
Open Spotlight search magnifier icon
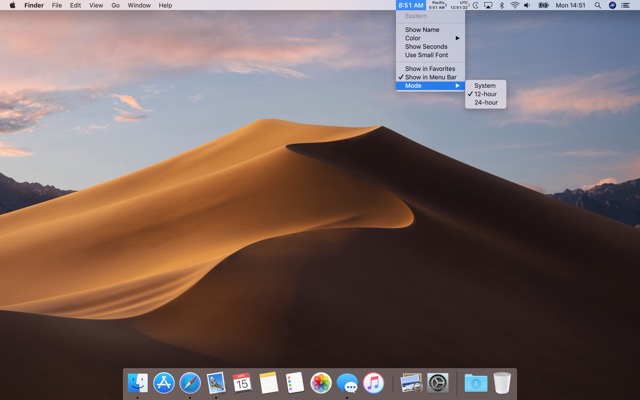pyautogui.click(x=598, y=5)
